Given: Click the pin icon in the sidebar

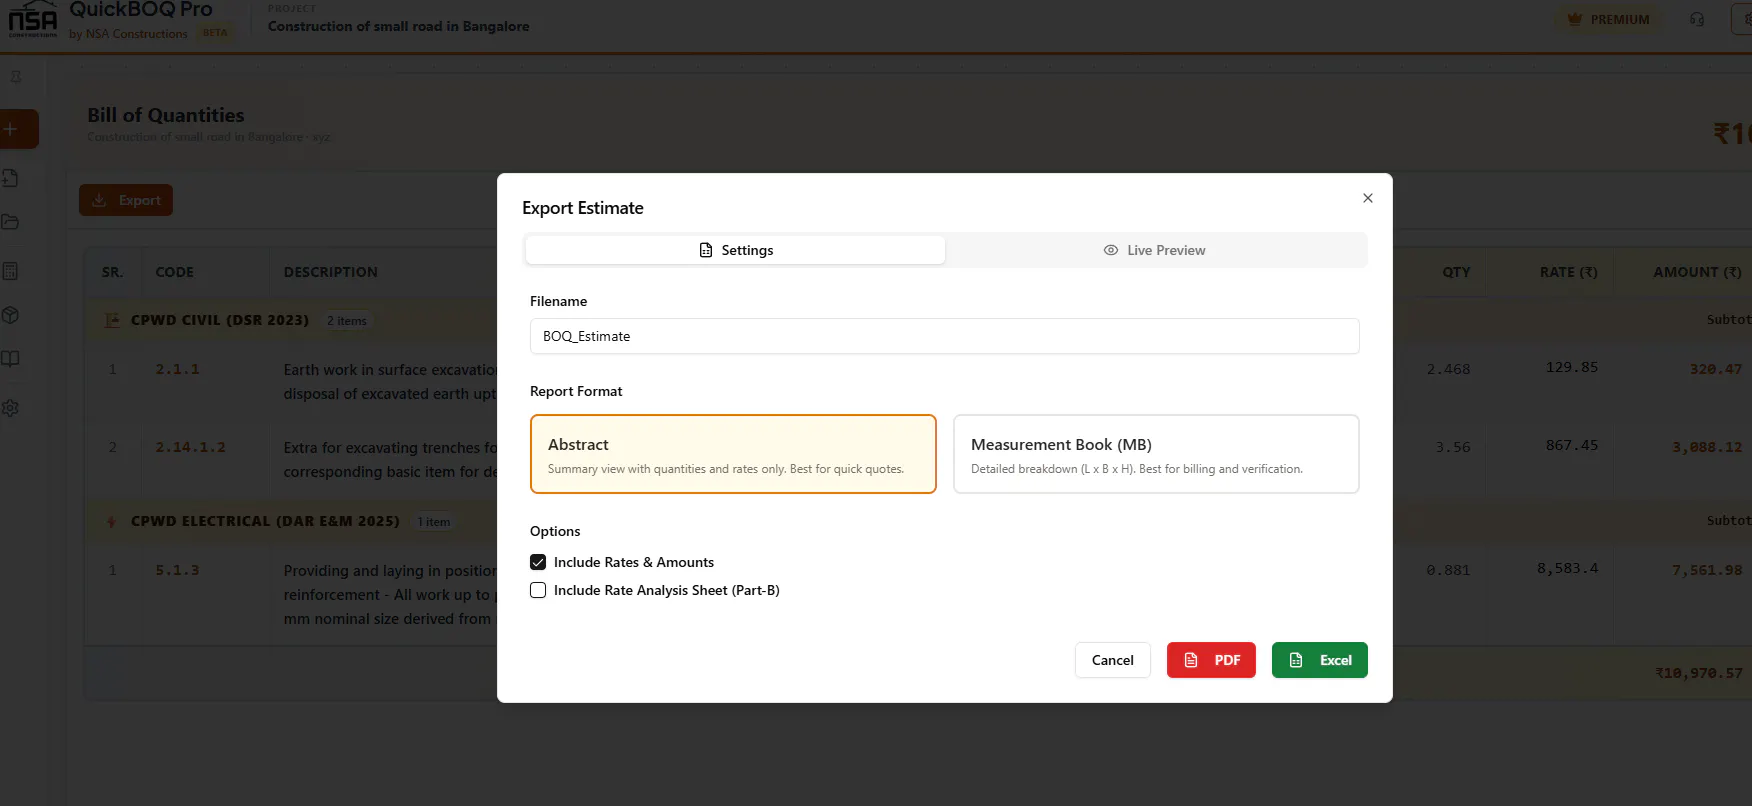Looking at the screenshot, I should pos(15,77).
